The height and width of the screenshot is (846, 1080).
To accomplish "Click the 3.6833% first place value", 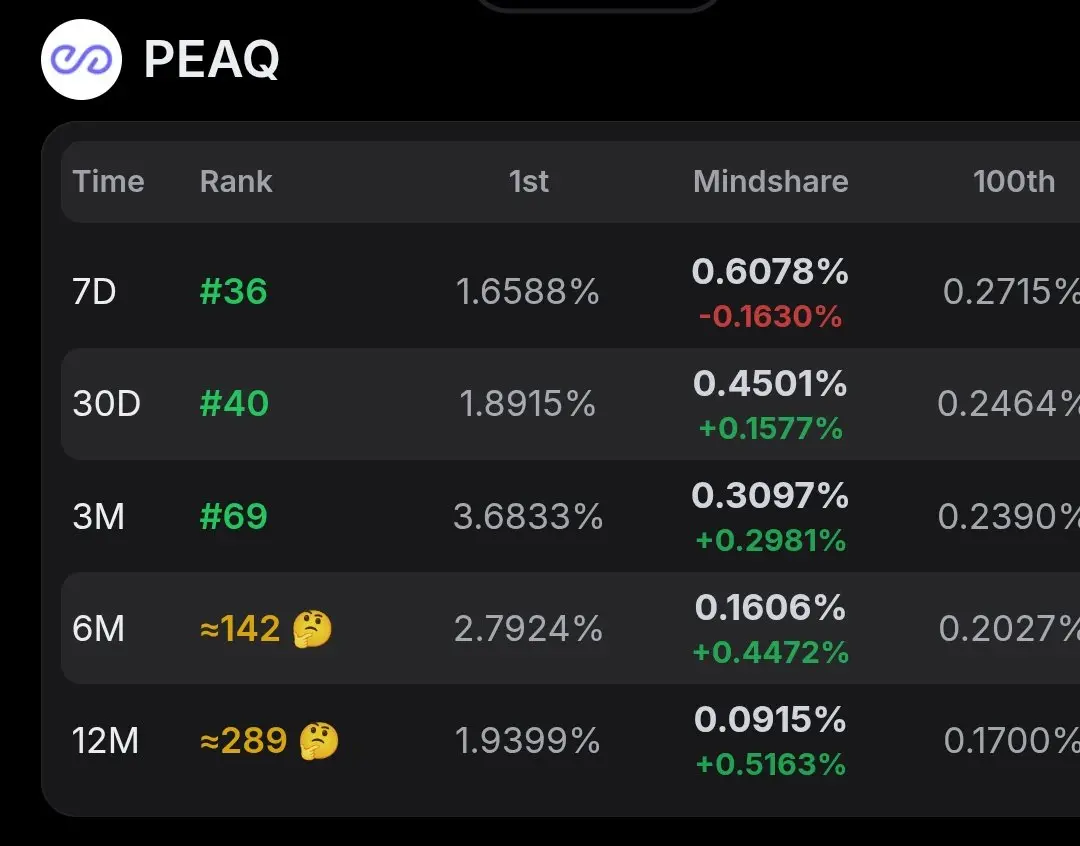I will pos(528,517).
